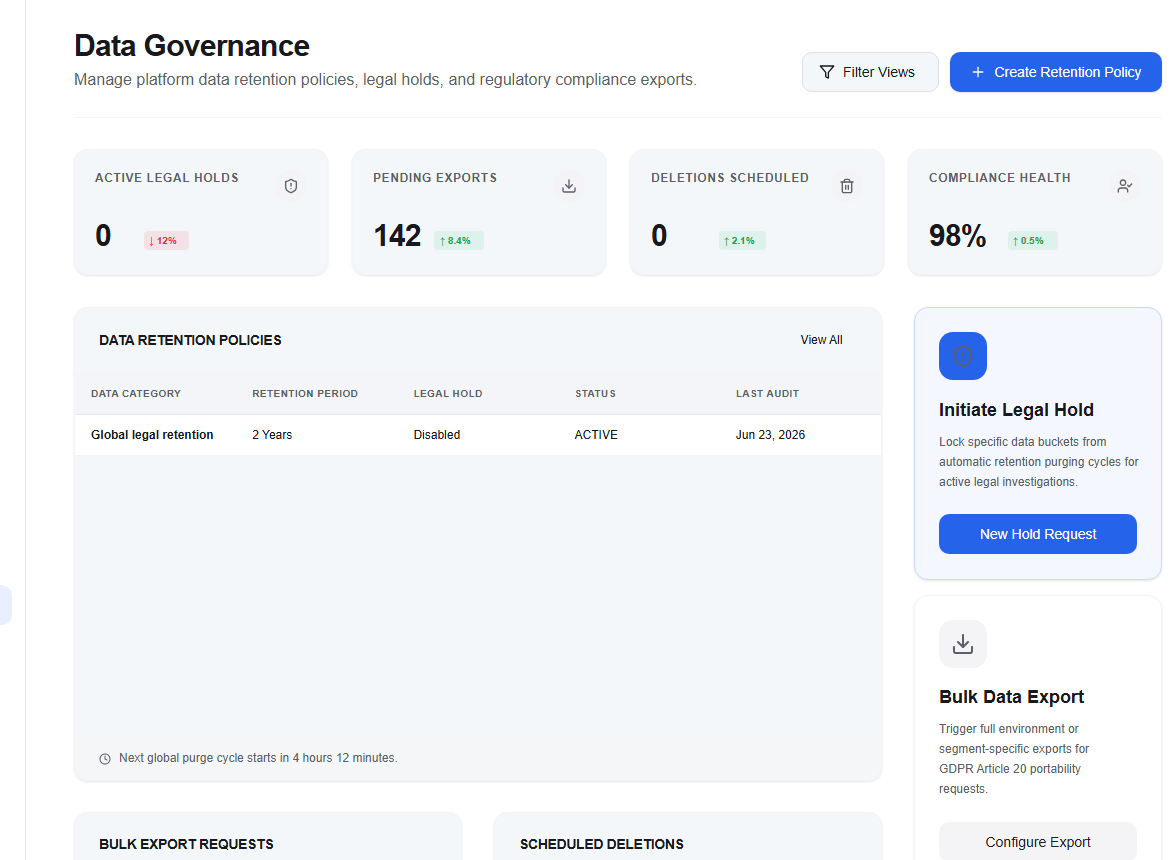Click the Bulk Data Export heading
Screen dimensions: 1170x860
pos(1011,697)
